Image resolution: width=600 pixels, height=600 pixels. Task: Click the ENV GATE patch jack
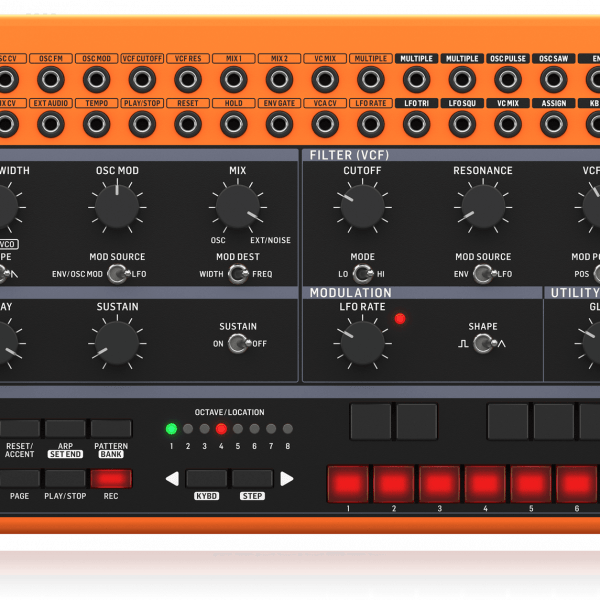279,123
